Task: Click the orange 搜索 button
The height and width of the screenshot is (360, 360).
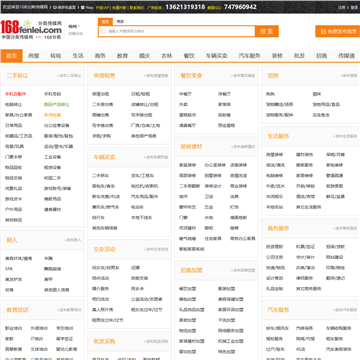Action: [x=267, y=31]
